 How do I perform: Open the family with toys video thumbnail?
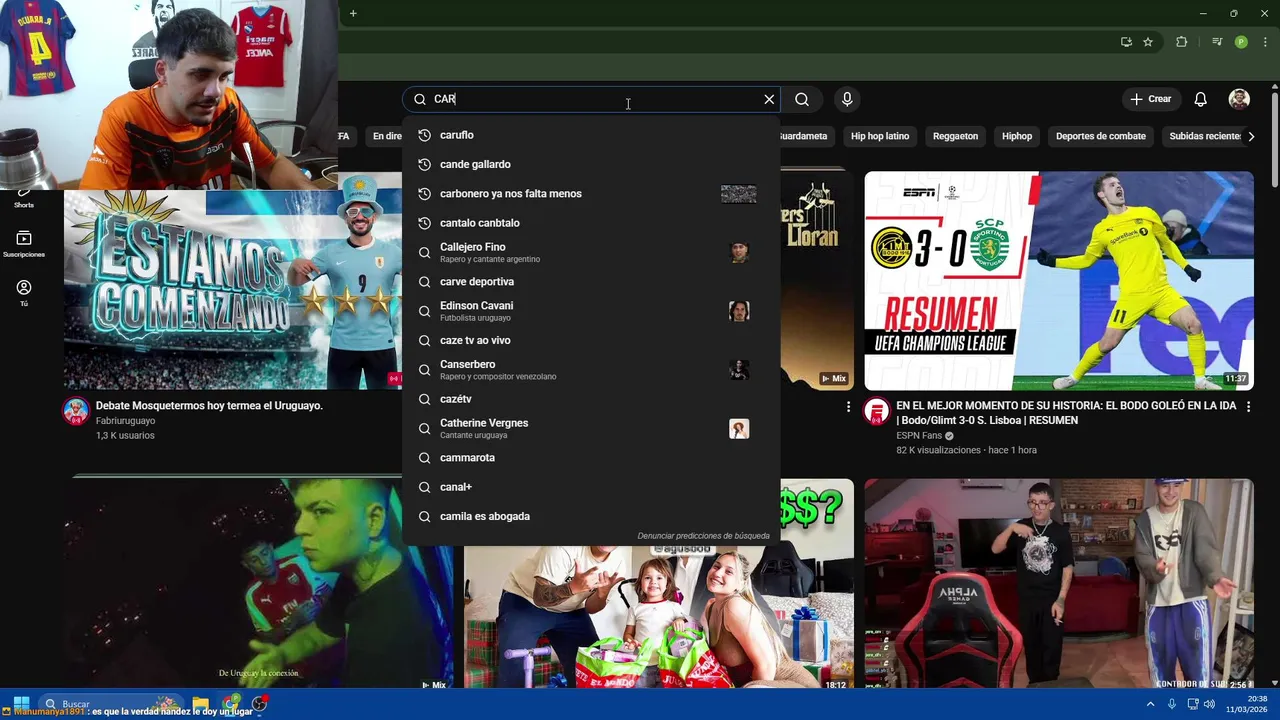point(659,617)
